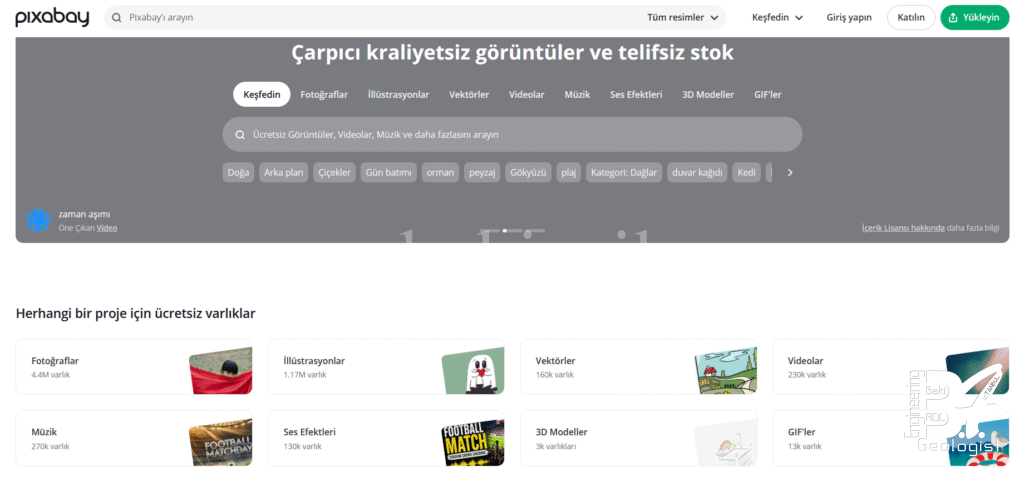
Task: Switch to the İllüstrasyonlar tab
Action: [398, 95]
